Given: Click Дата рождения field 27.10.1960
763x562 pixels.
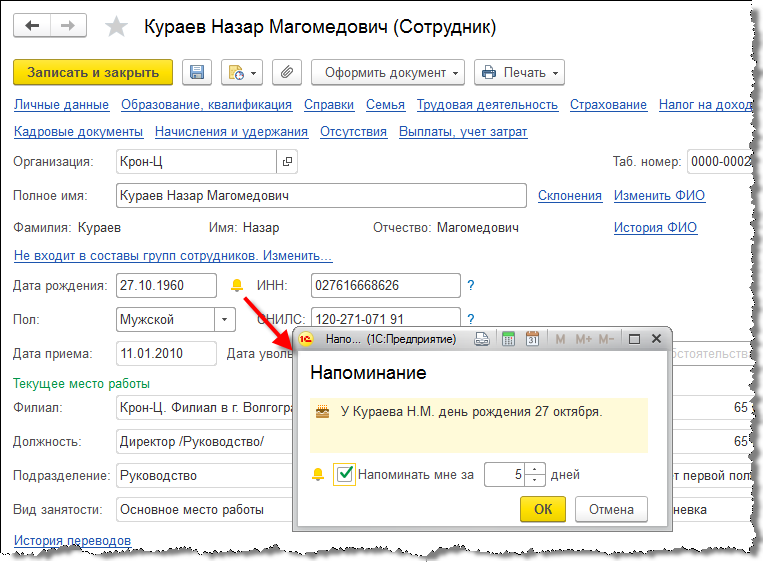Looking at the screenshot, I should (166, 285).
